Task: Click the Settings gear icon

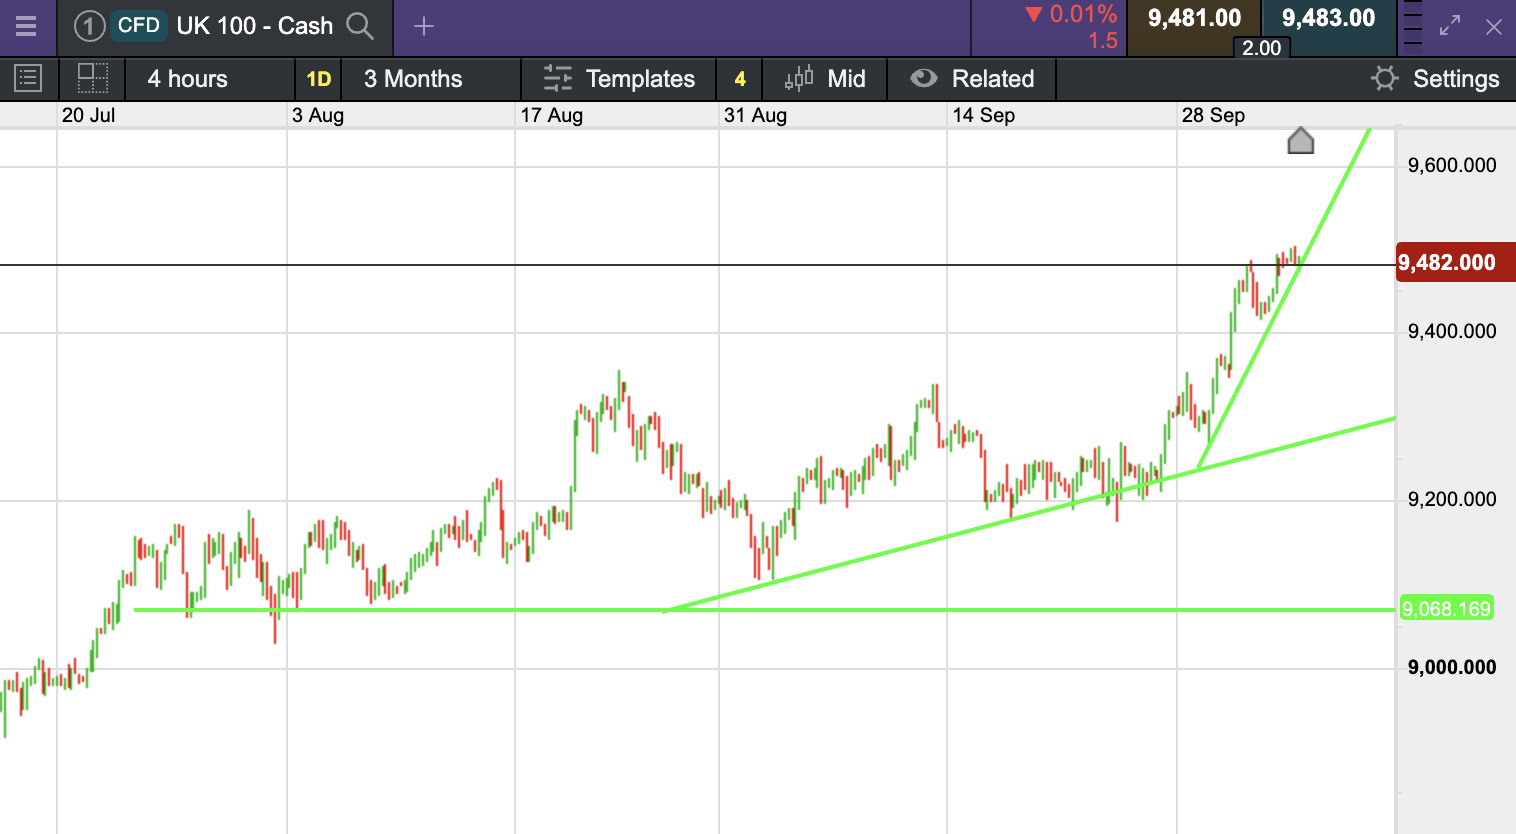Action: tap(1385, 78)
